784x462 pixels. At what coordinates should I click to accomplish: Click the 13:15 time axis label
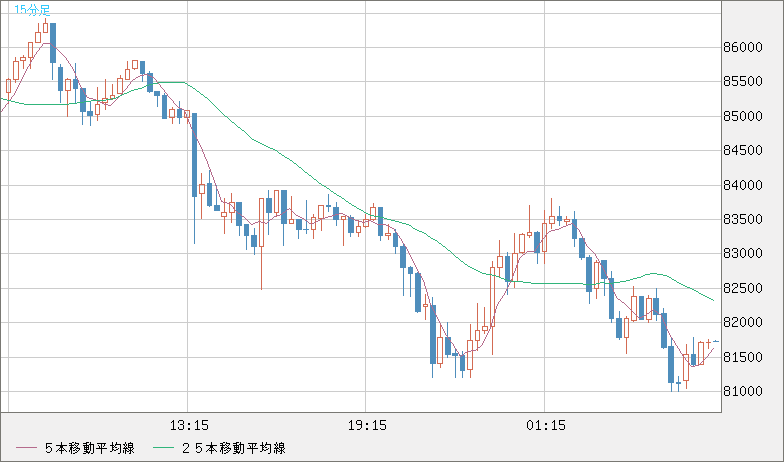[x=189, y=426]
